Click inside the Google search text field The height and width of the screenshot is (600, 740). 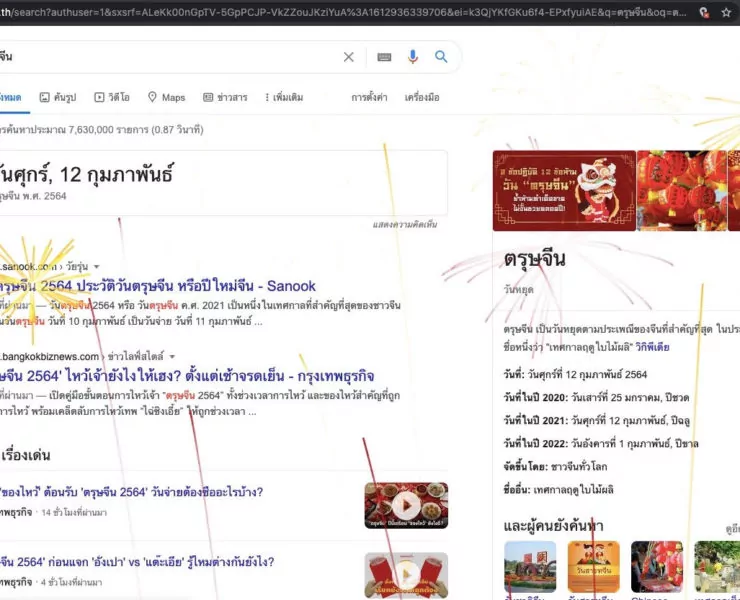pos(170,57)
